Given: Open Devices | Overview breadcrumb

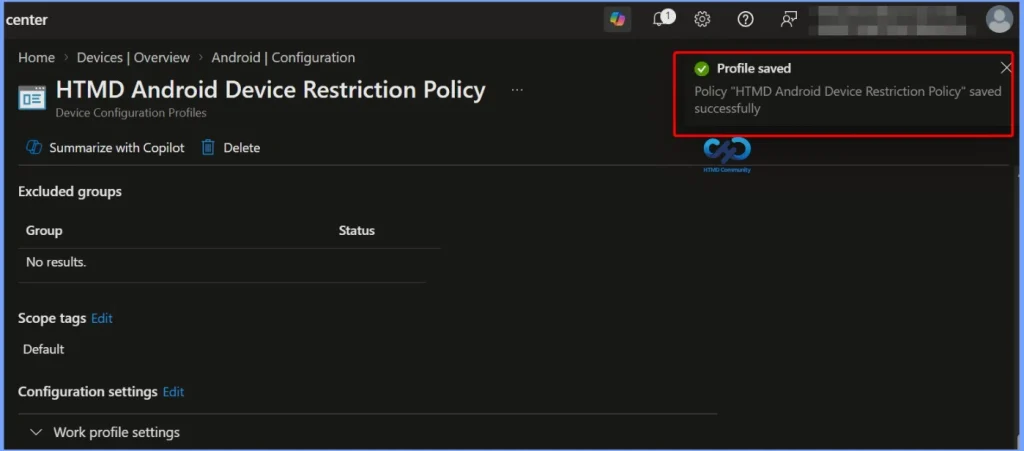Looking at the screenshot, I should click(x=133, y=57).
